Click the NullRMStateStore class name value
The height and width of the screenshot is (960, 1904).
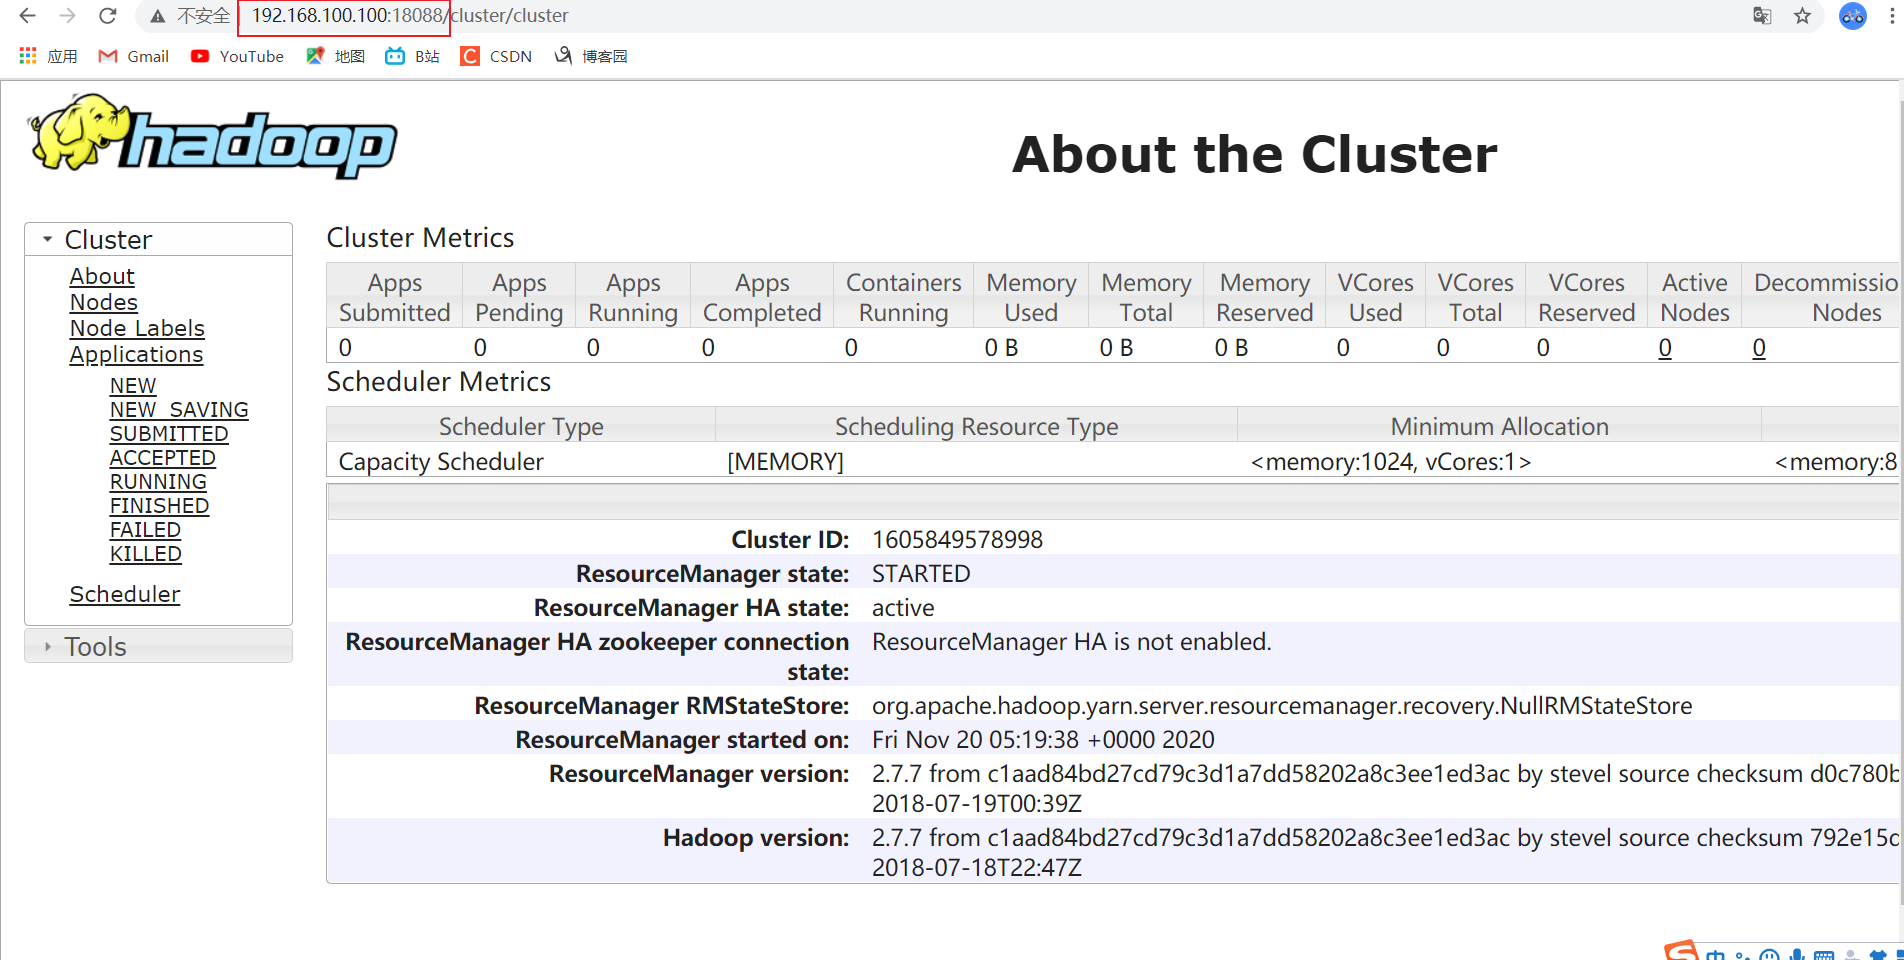coord(1282,706)
